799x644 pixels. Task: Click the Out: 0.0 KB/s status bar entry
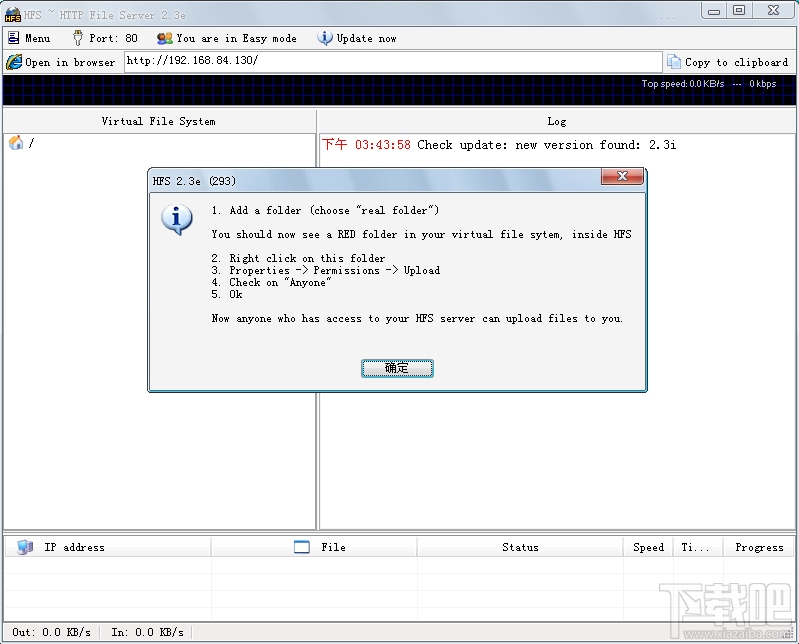point(51,632)
